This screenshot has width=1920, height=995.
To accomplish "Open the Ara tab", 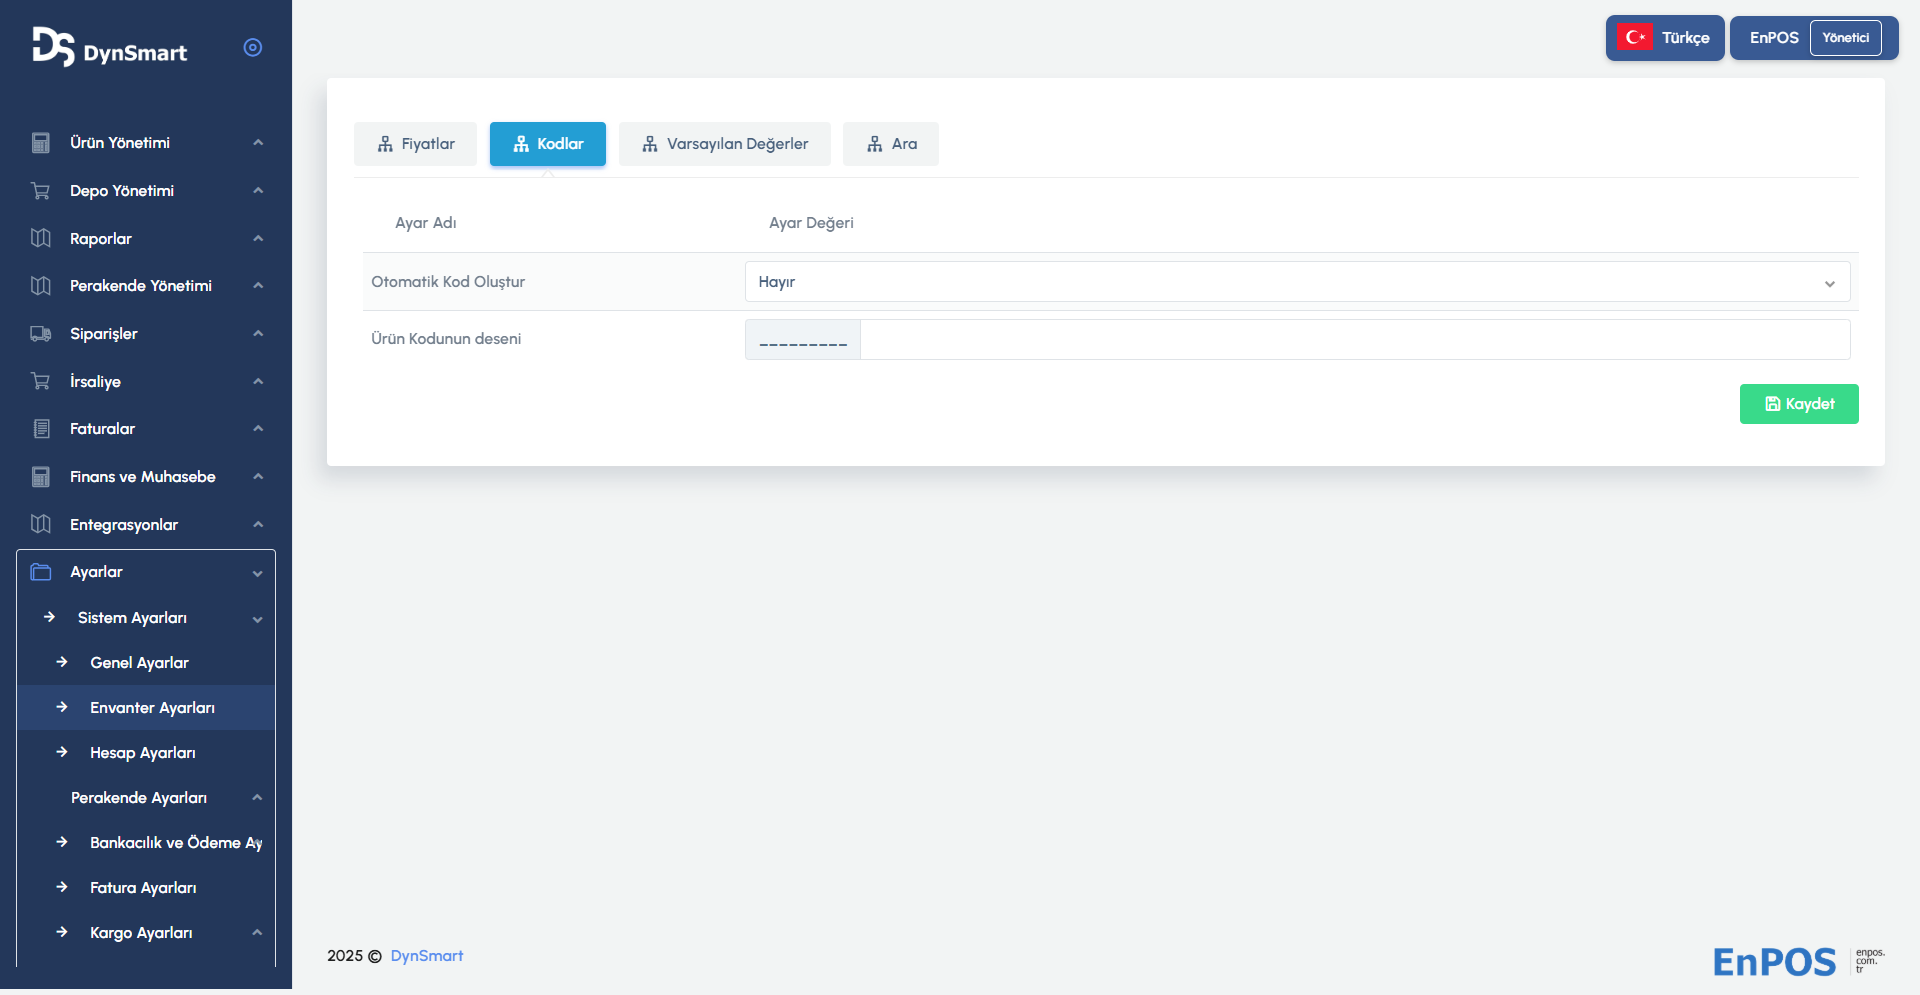I will pyautogui.click(x=890, y=144).
